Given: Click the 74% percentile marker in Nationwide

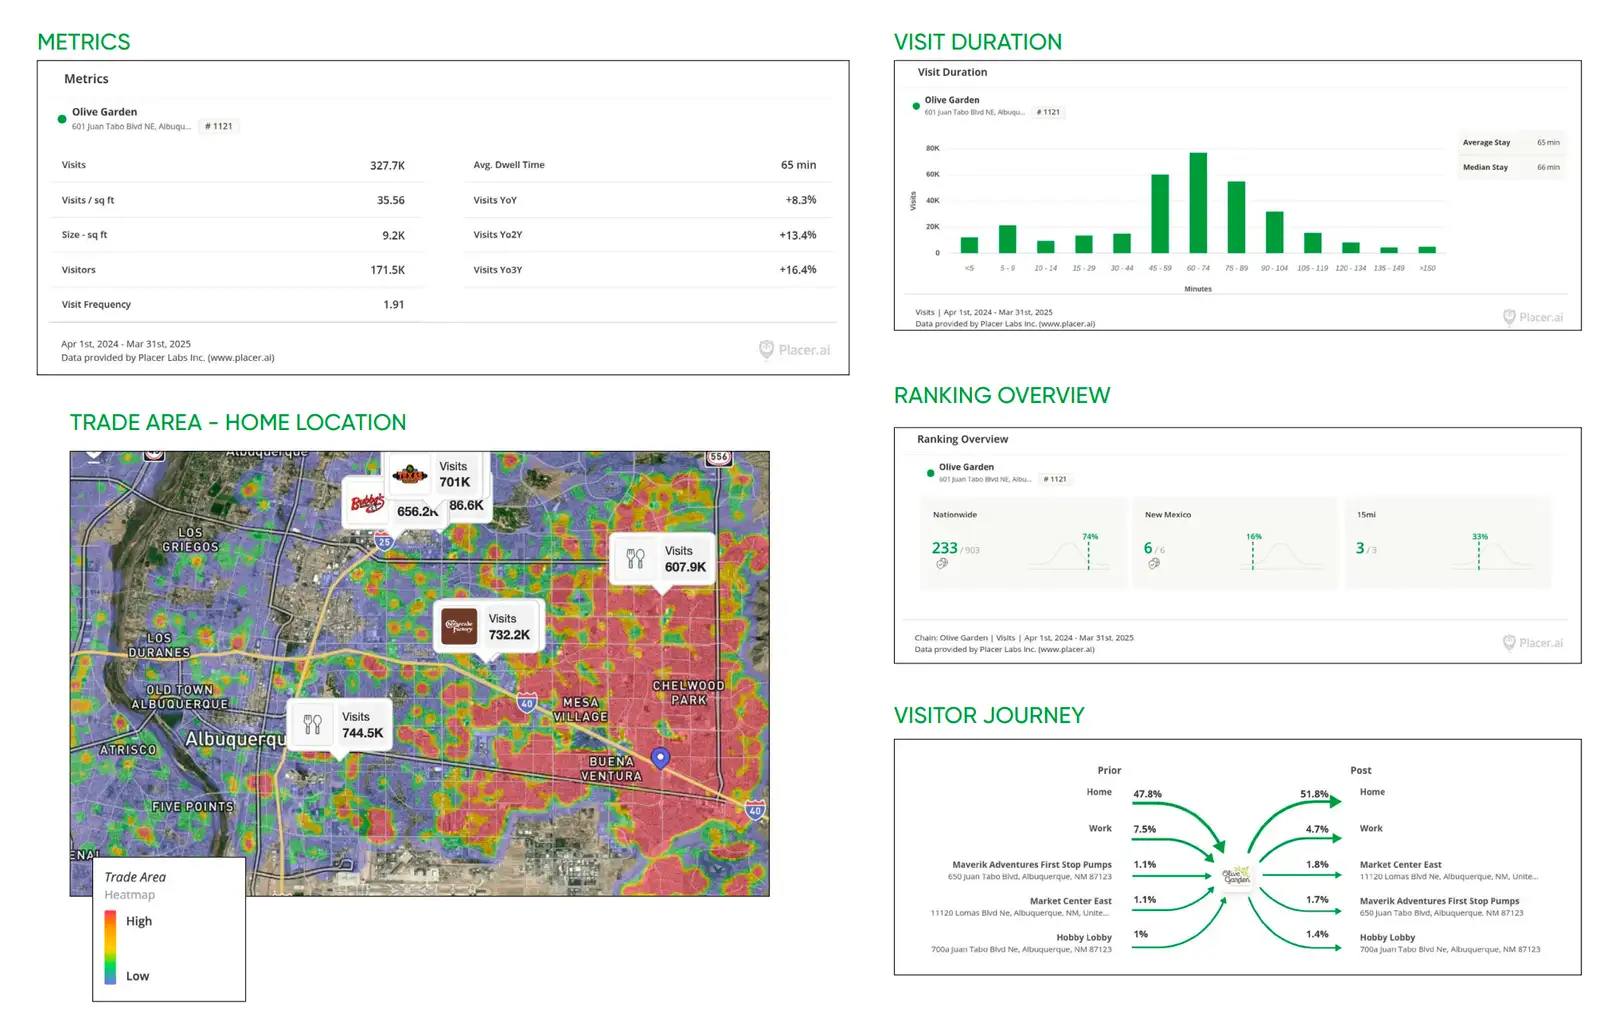Looking at the screenshot, I should 1090,537.
